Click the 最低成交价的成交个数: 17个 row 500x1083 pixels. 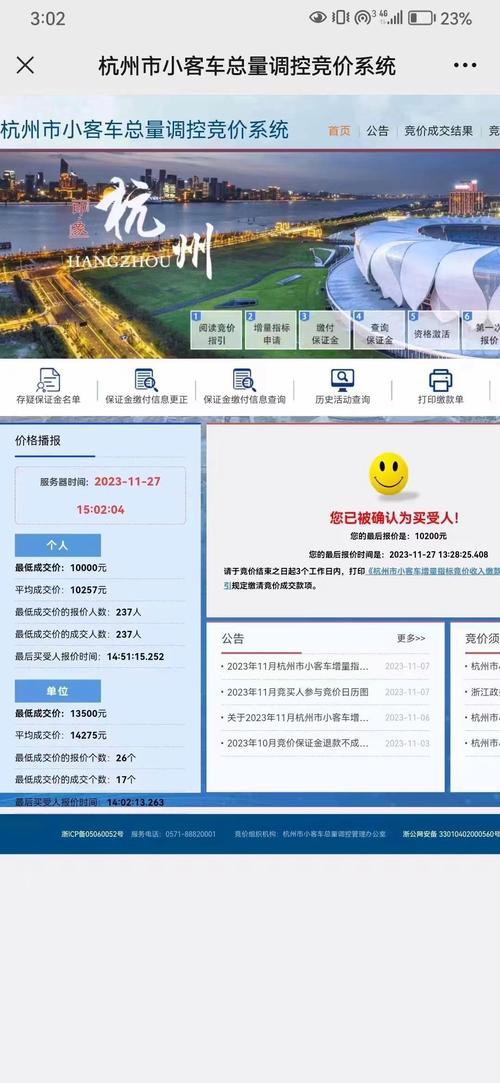tap(100, 780)
